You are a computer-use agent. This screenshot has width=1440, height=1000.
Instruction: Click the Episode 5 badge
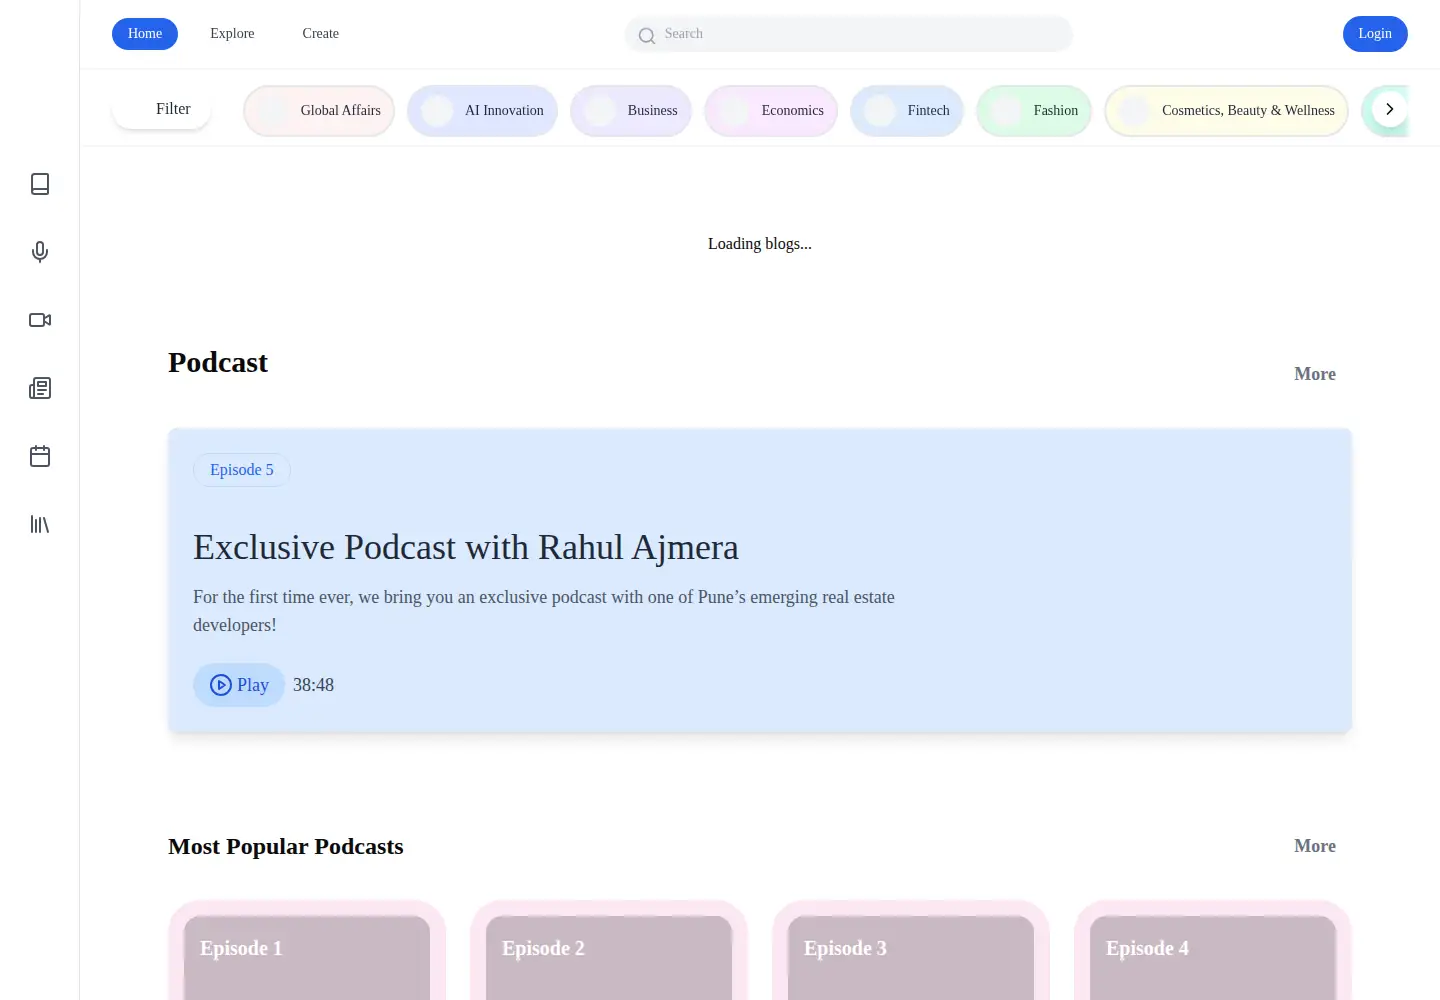(242, 470)
